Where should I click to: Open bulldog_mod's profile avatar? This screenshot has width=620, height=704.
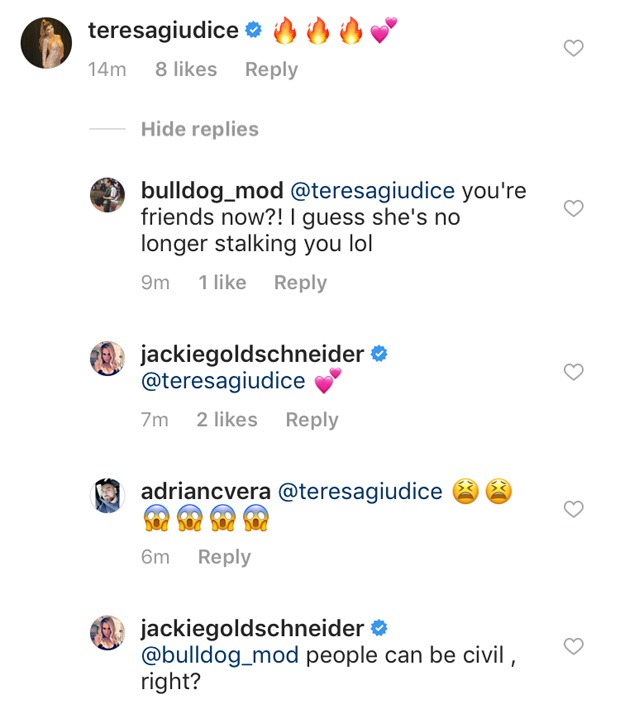[107, 195]
